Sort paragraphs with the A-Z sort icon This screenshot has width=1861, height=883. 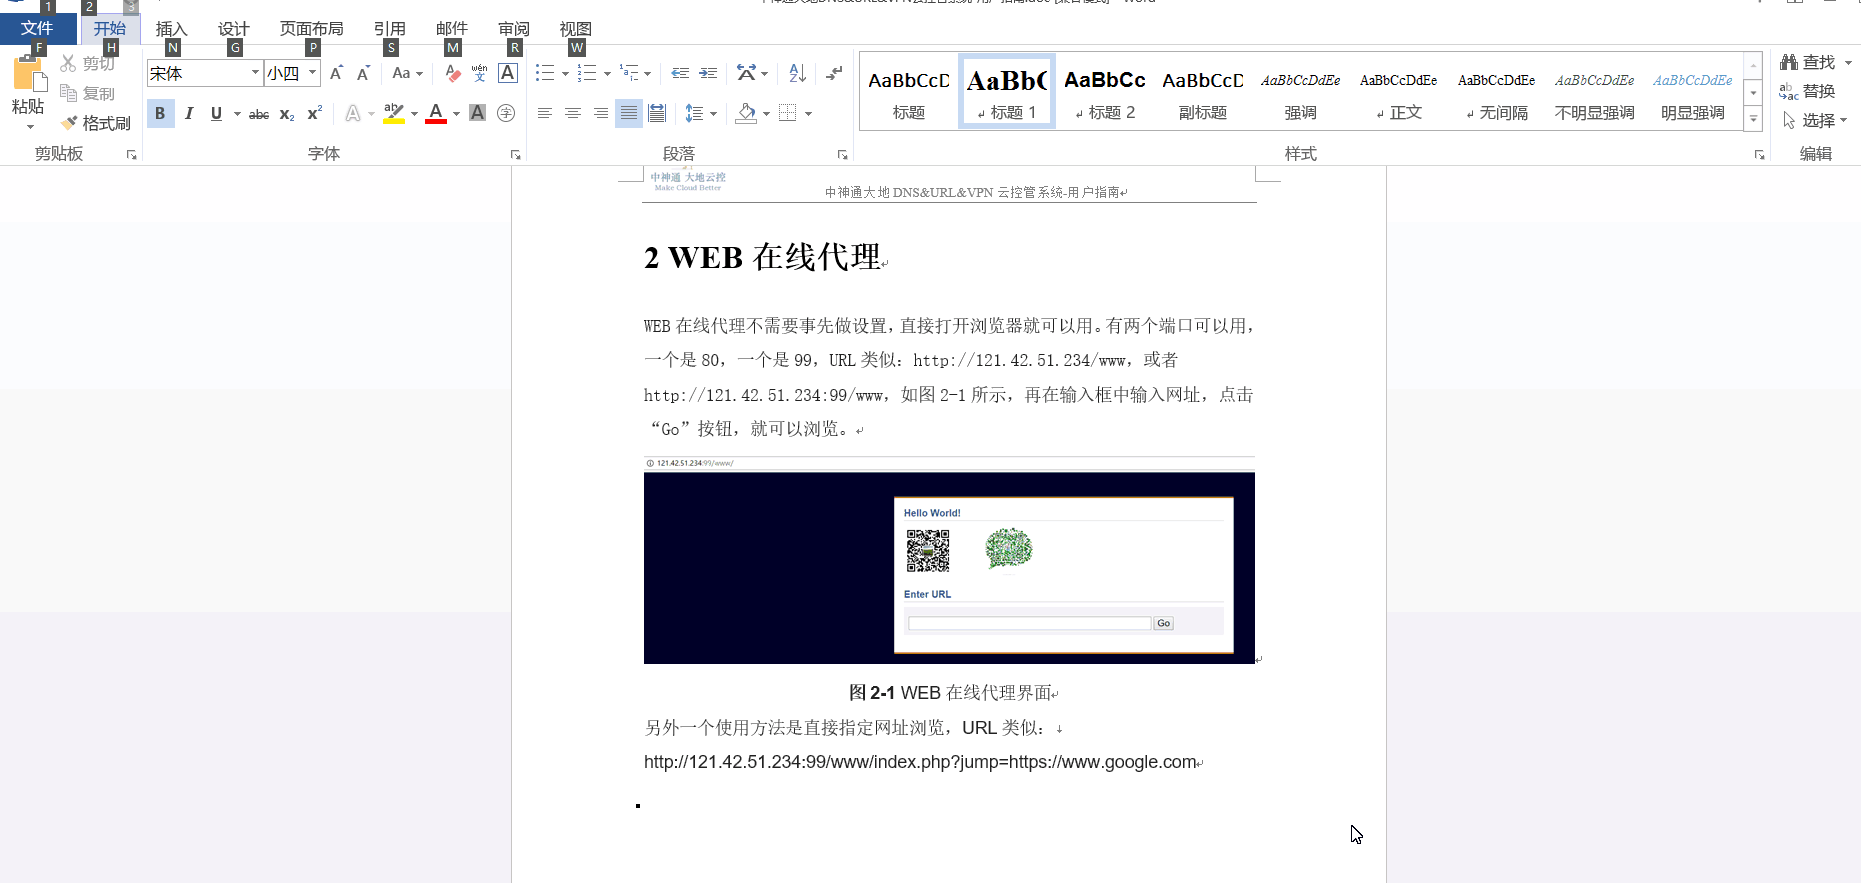point(797,73)
